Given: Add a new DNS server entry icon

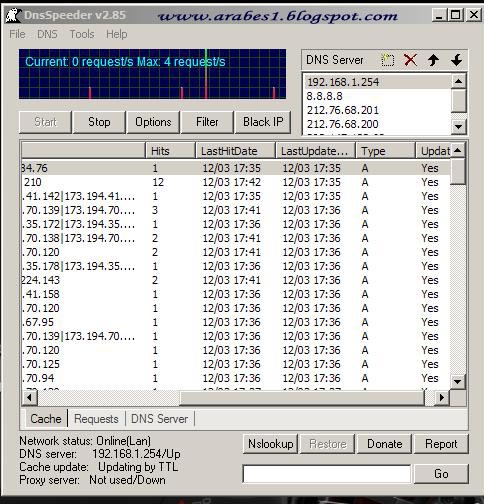Looking at the screenshot, I should tap(387, 60).
